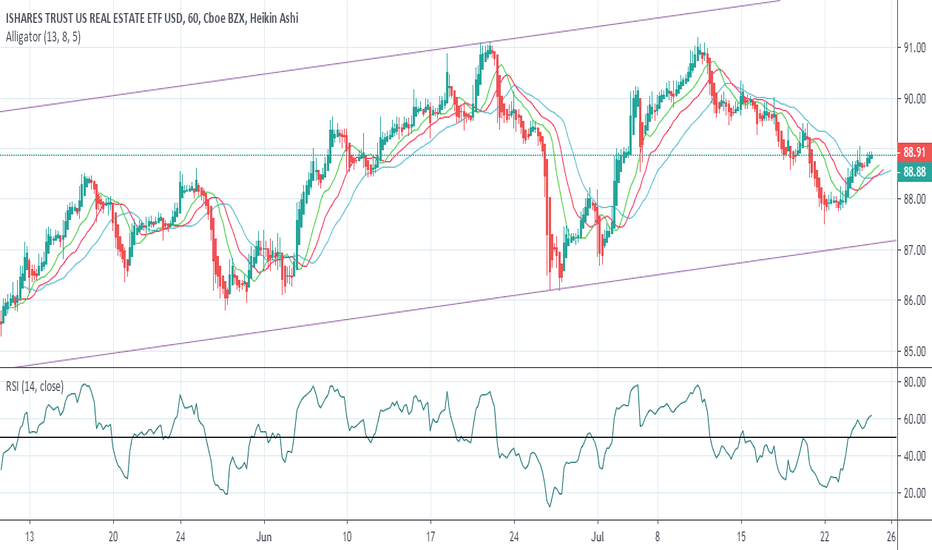This screenshot has width=932, height=550.
Task: Click the RSI 20.00 scale label
Action: pyautogui.click(x=914, y=493)
